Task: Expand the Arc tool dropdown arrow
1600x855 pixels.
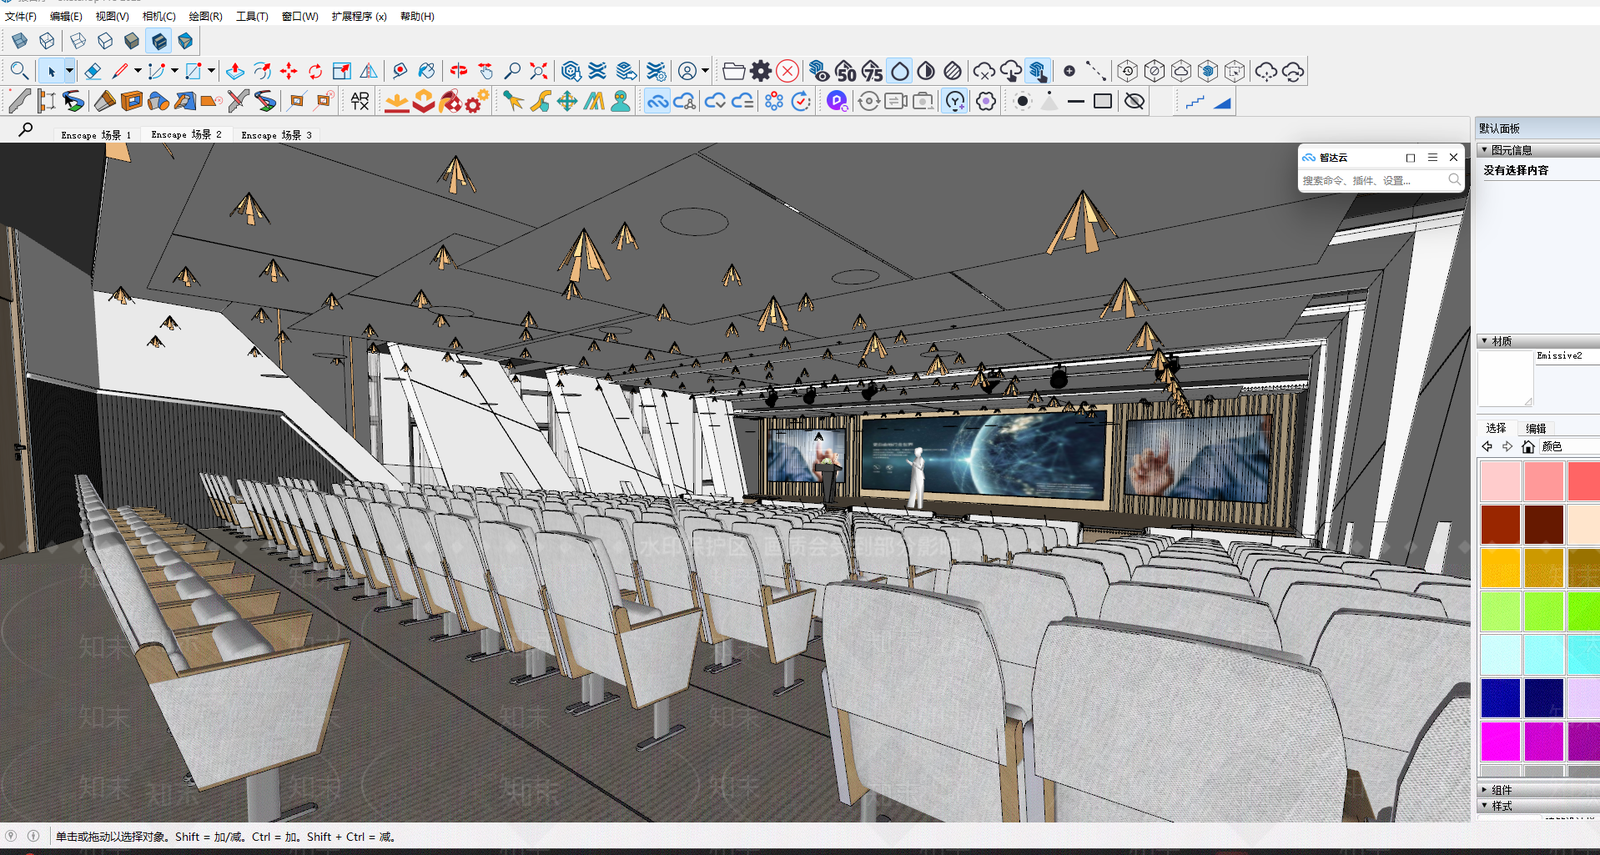Action: coord(174,71)
